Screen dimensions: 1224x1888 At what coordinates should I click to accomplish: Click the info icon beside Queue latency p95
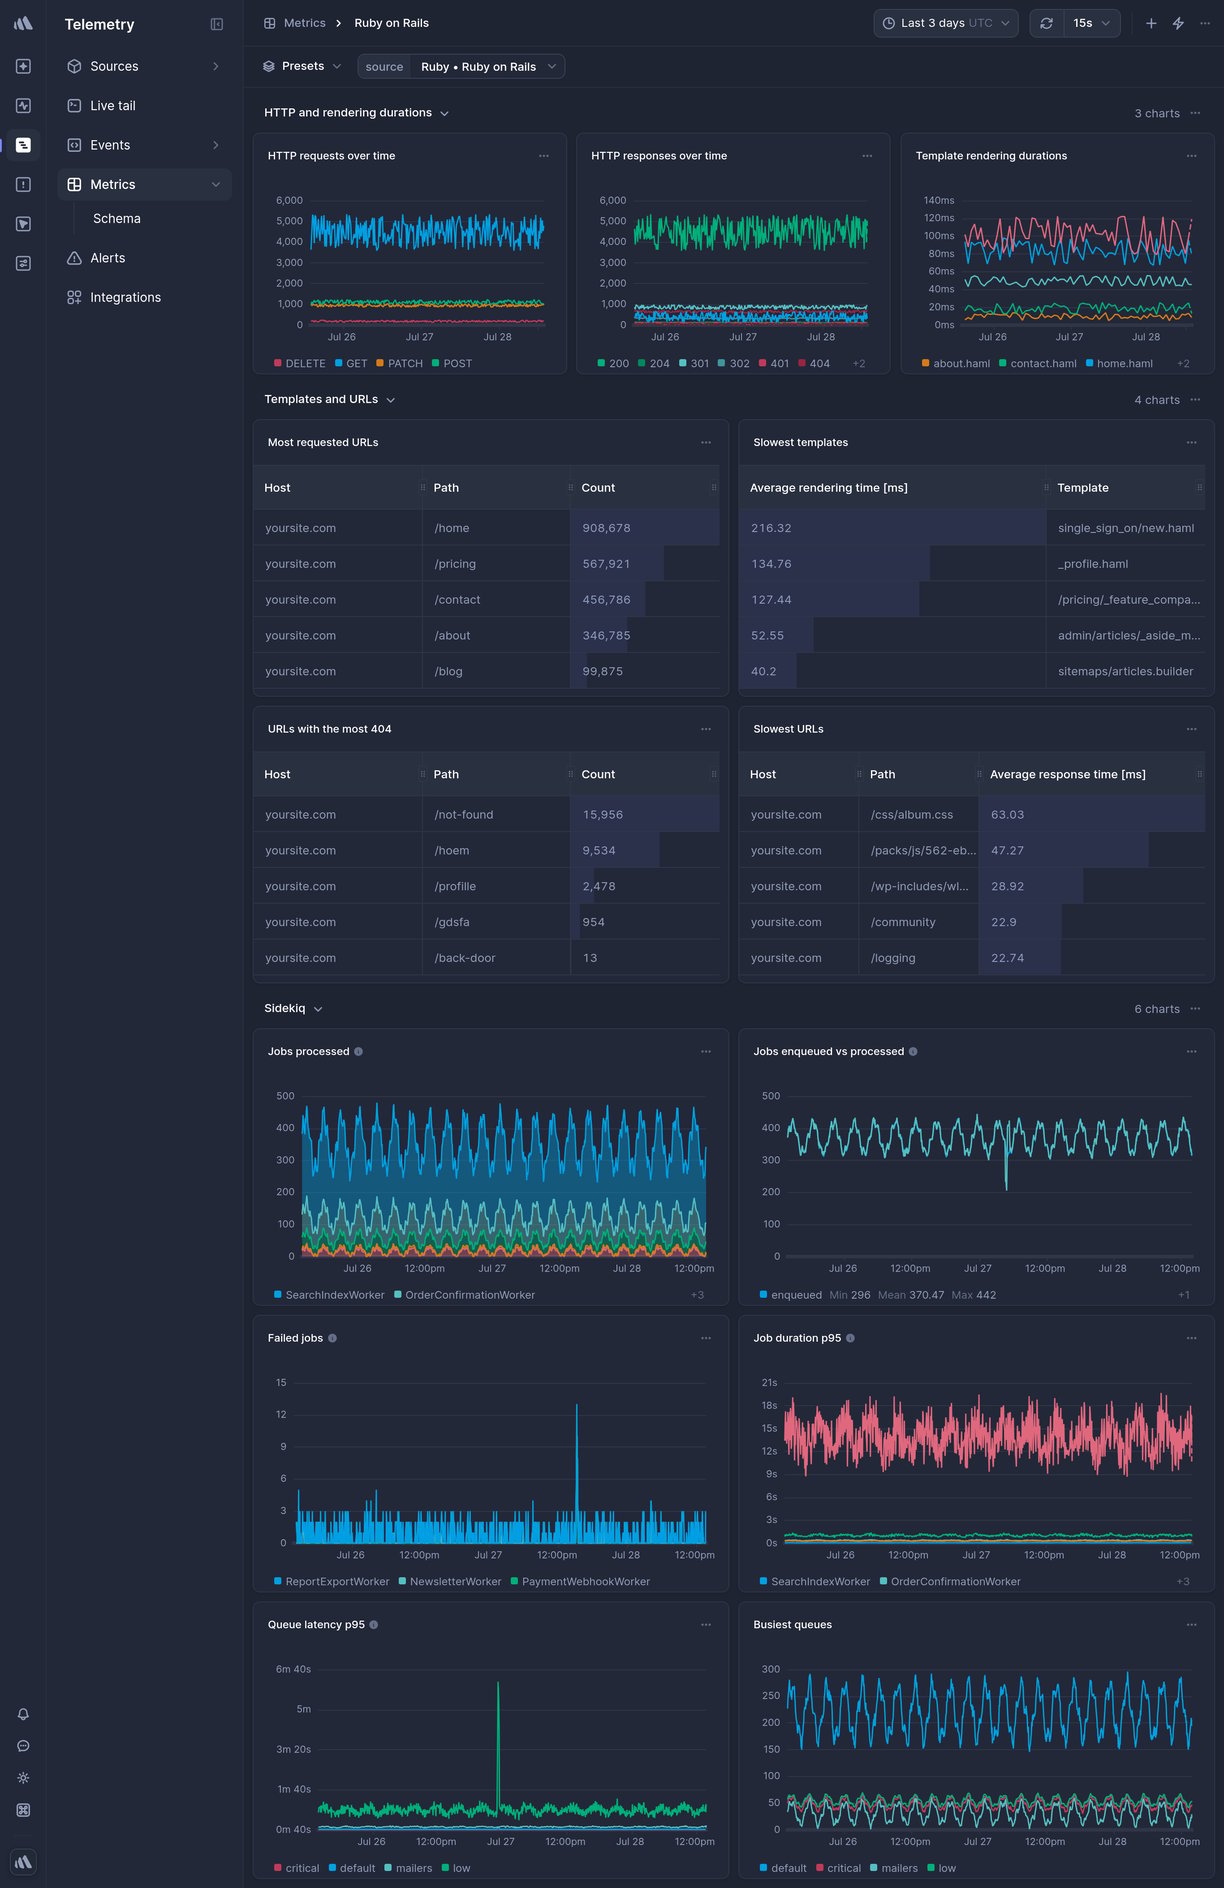click(374, 1625)
